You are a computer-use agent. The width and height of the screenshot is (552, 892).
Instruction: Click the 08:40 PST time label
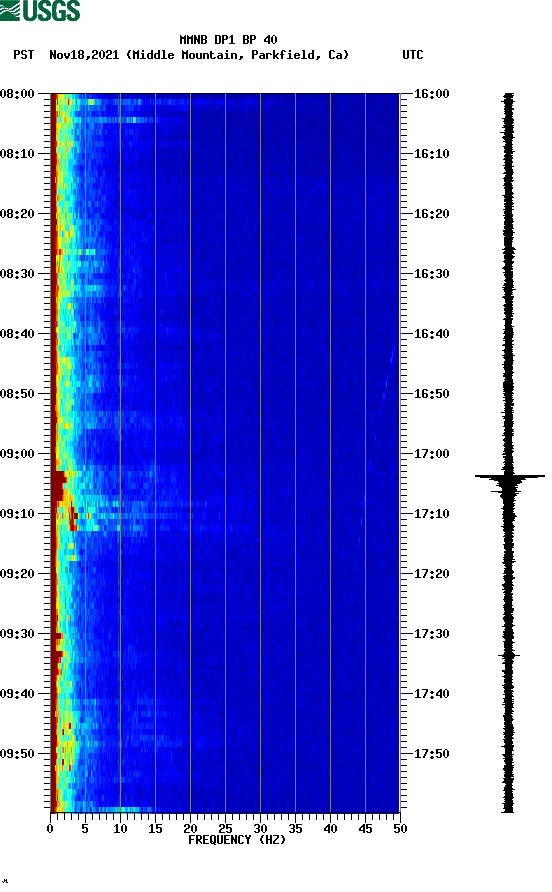(17, 334)
